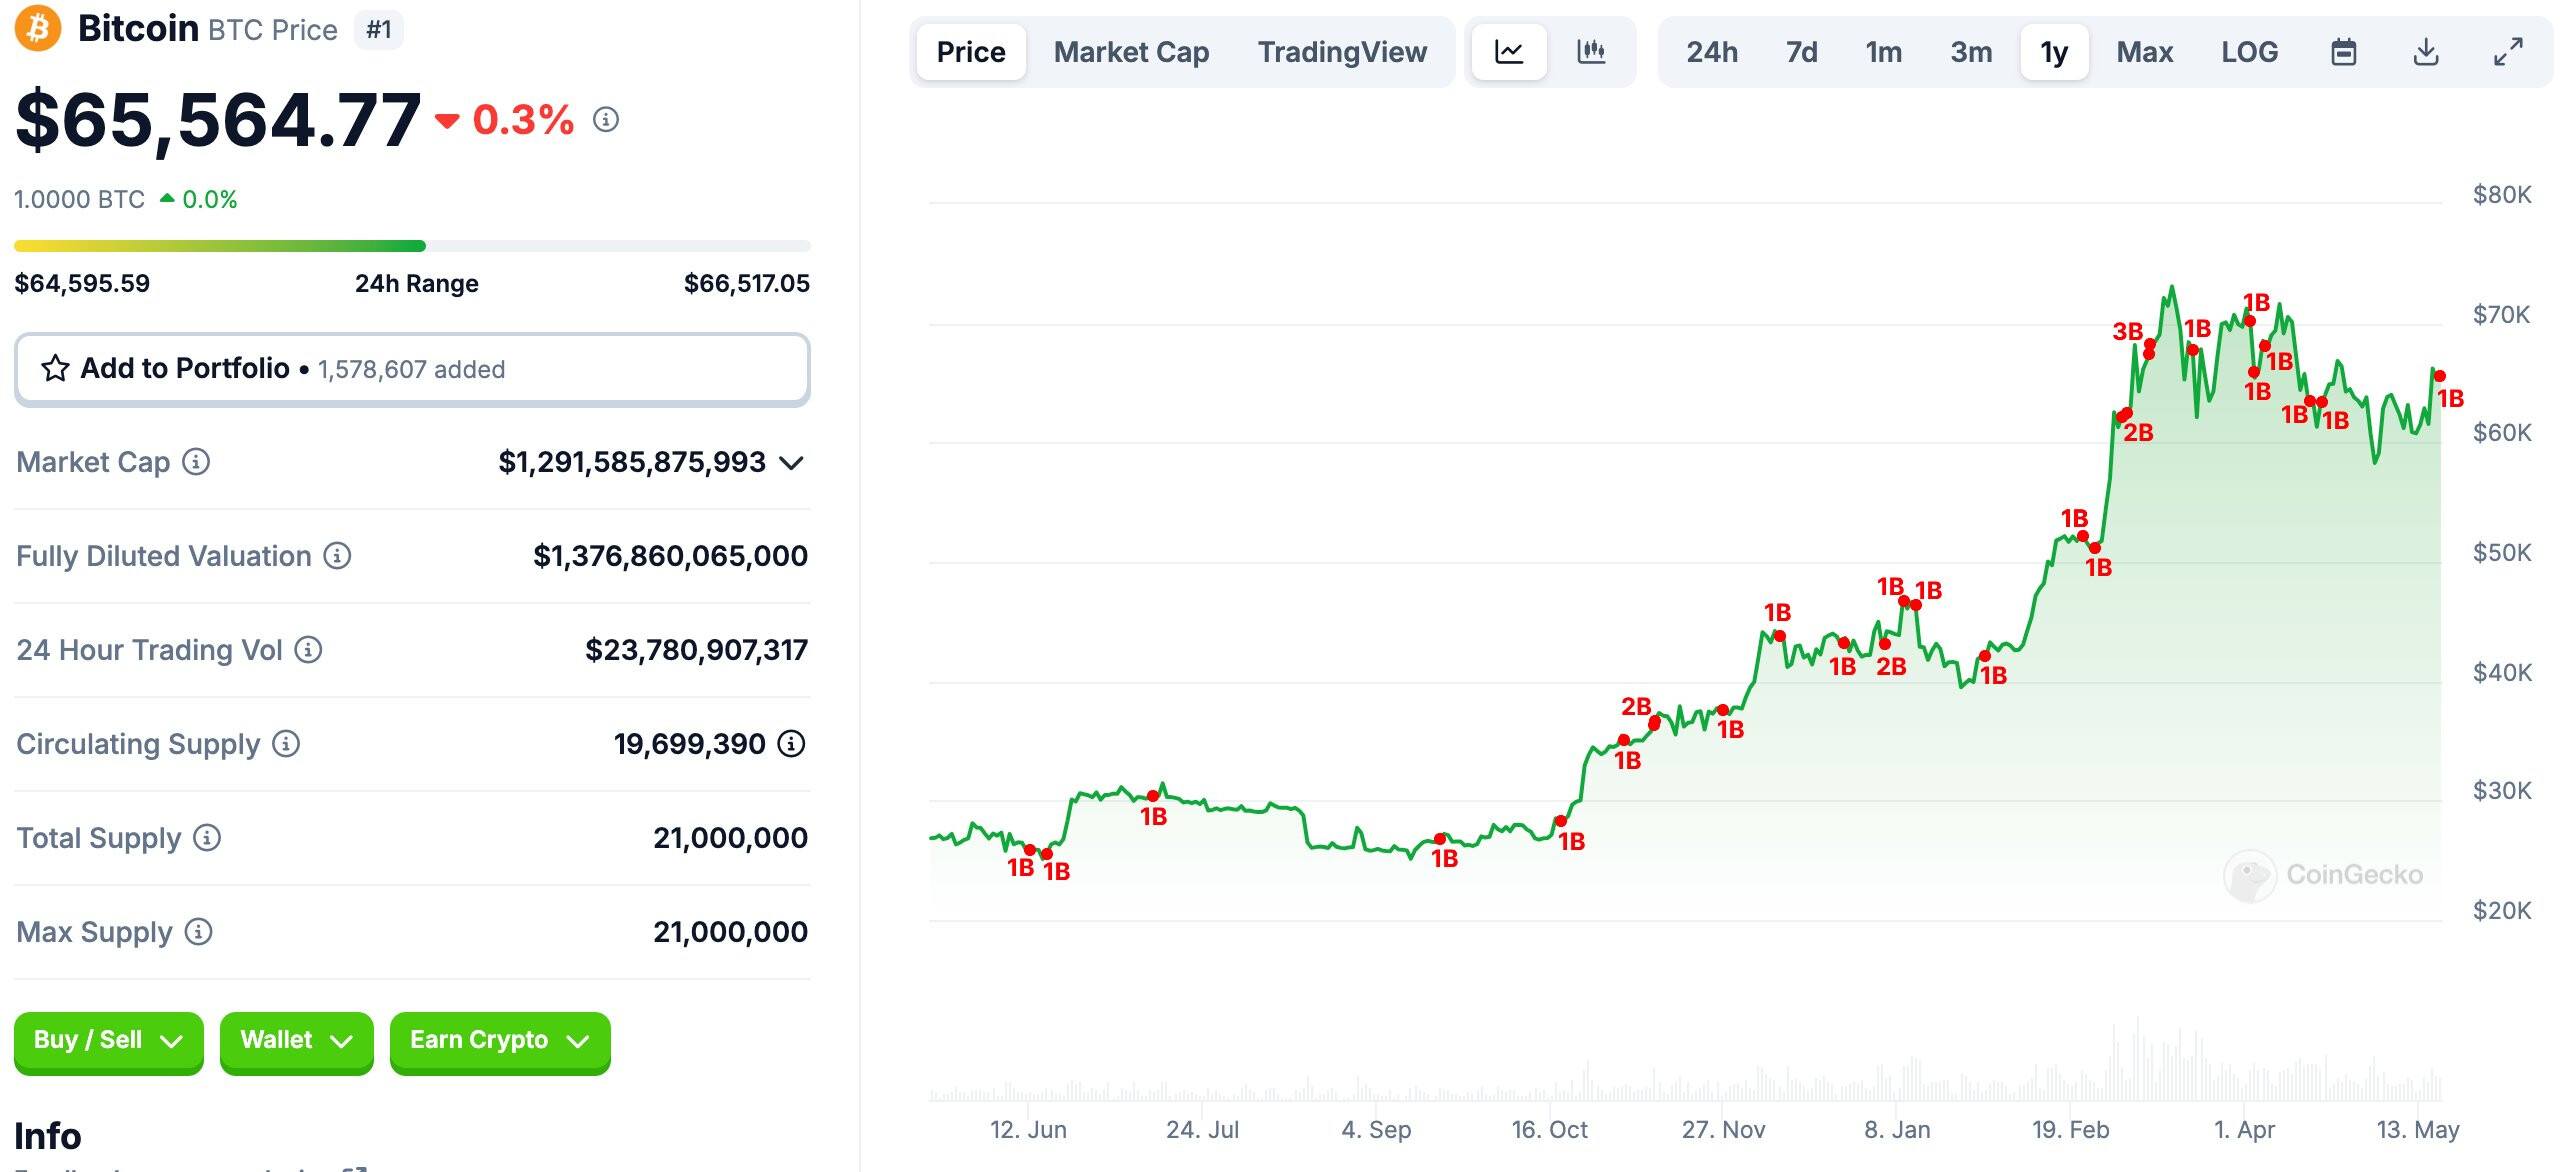
Task: Click the 24h Range progress bar
Action: click(412, 246)
